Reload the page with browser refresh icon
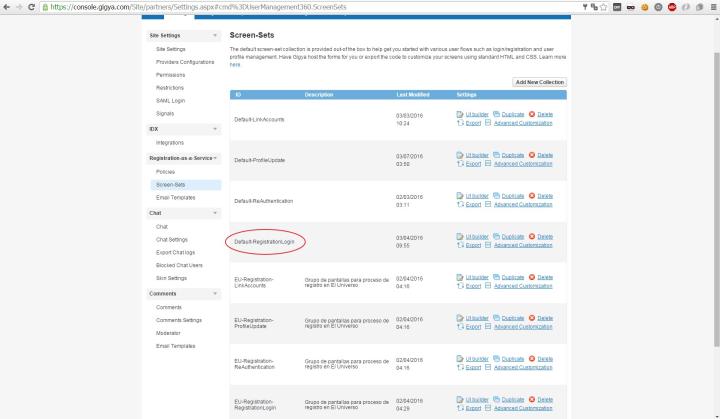720x419 pixels. [33, 6]
